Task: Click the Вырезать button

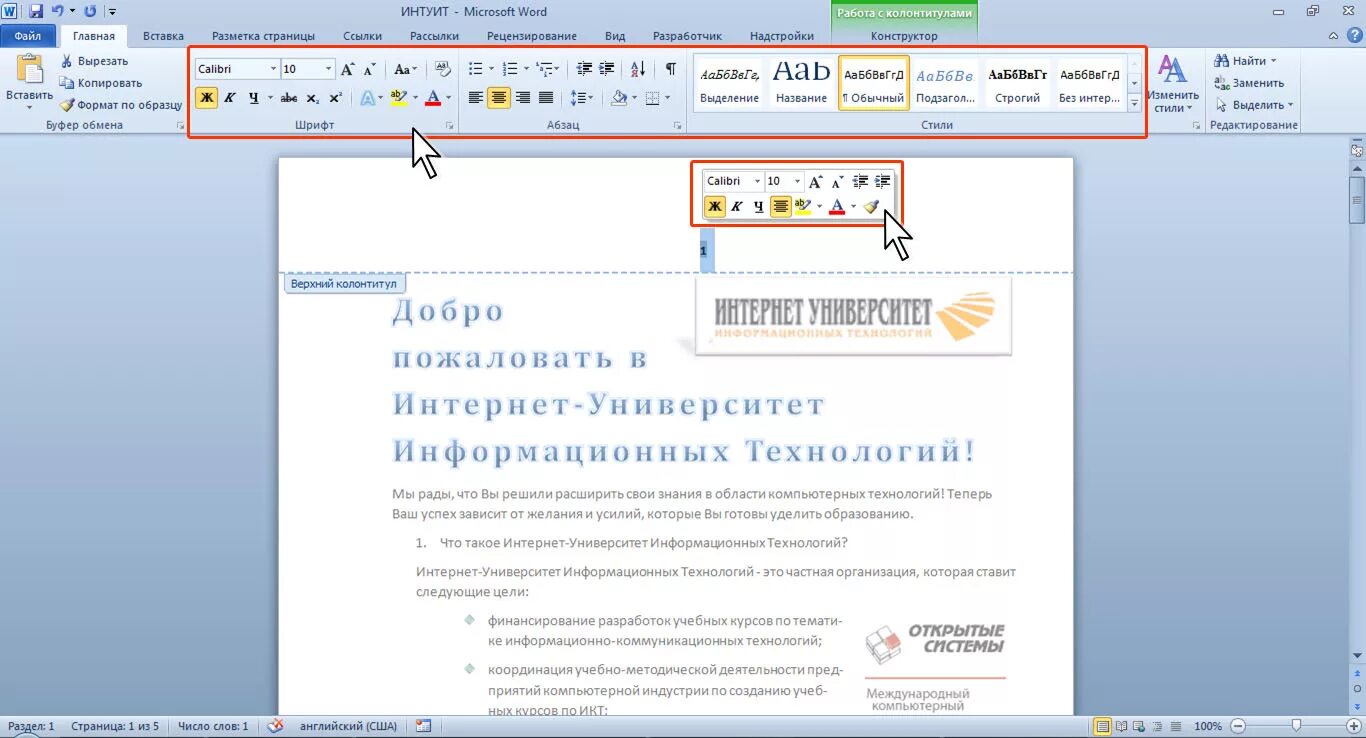Action: tap(93, 61)
